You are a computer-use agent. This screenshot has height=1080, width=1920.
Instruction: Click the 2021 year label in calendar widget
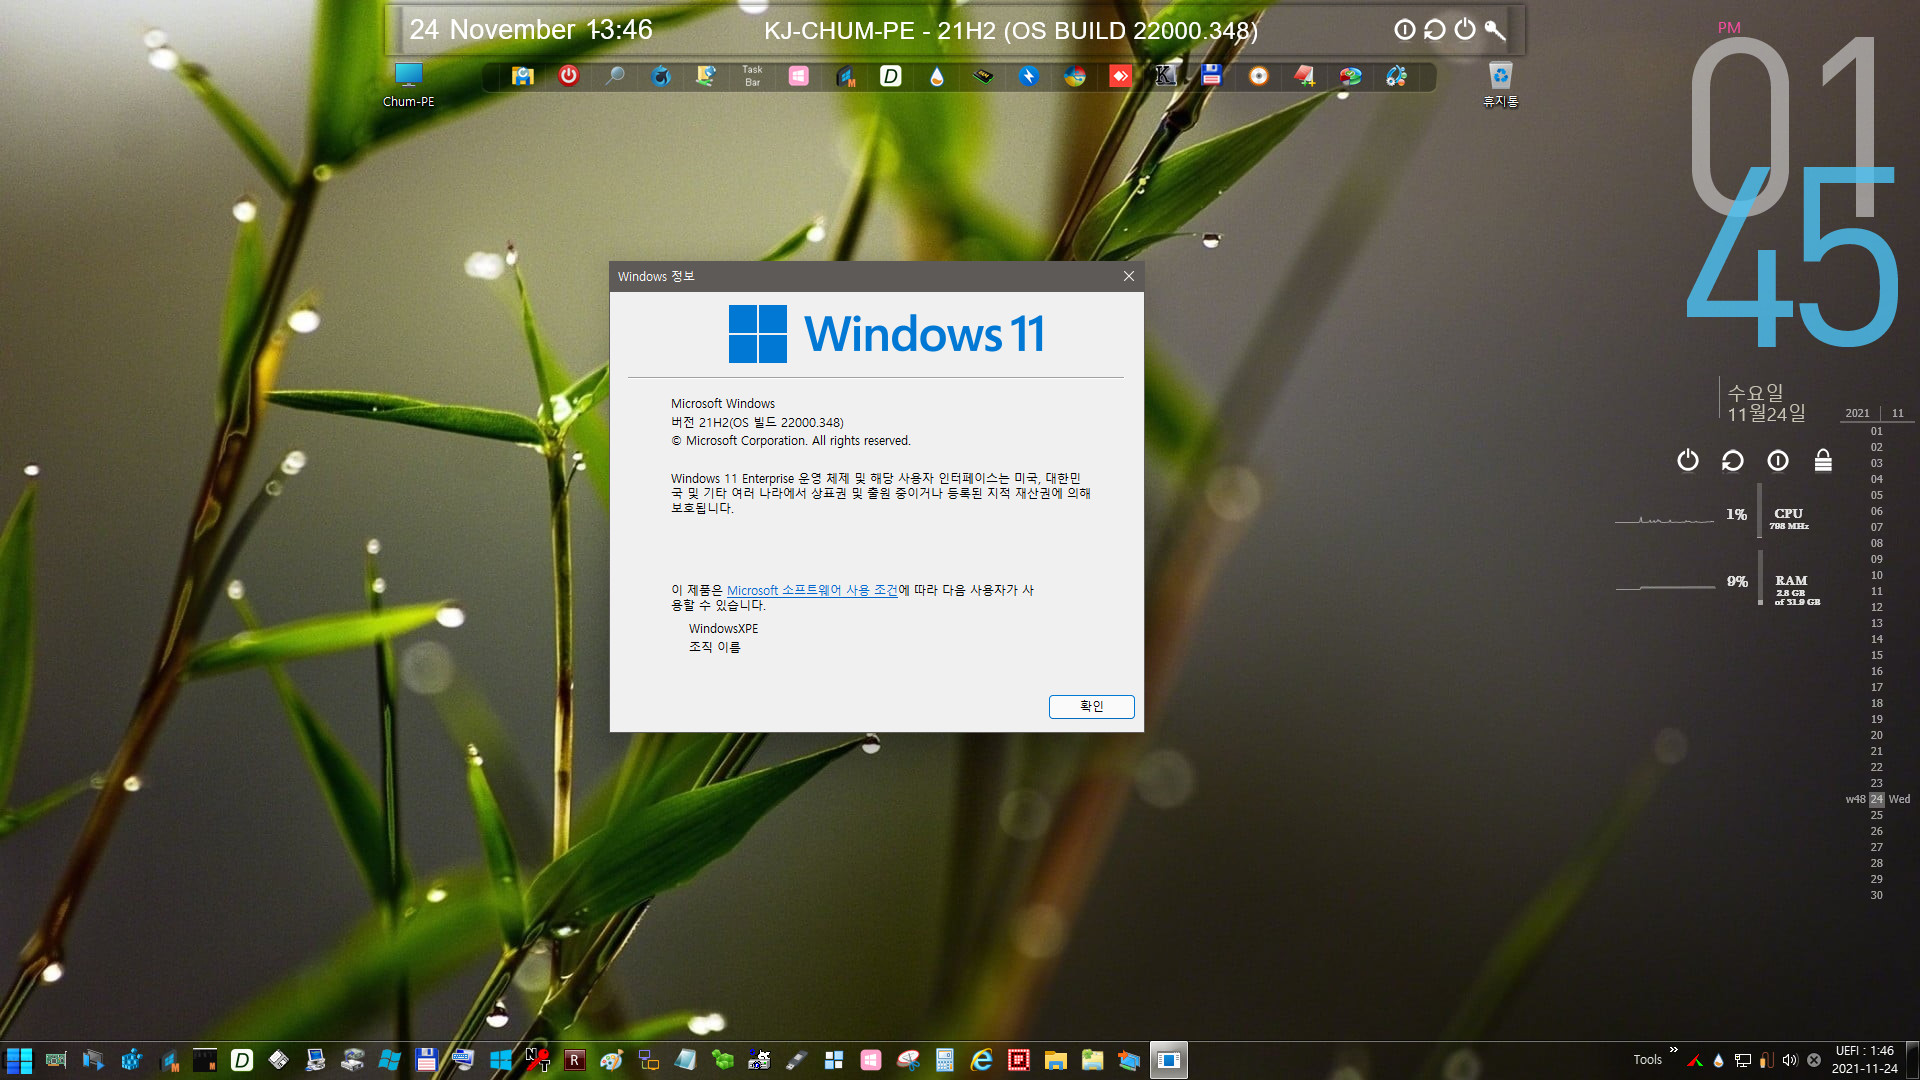click(1857, 413)
